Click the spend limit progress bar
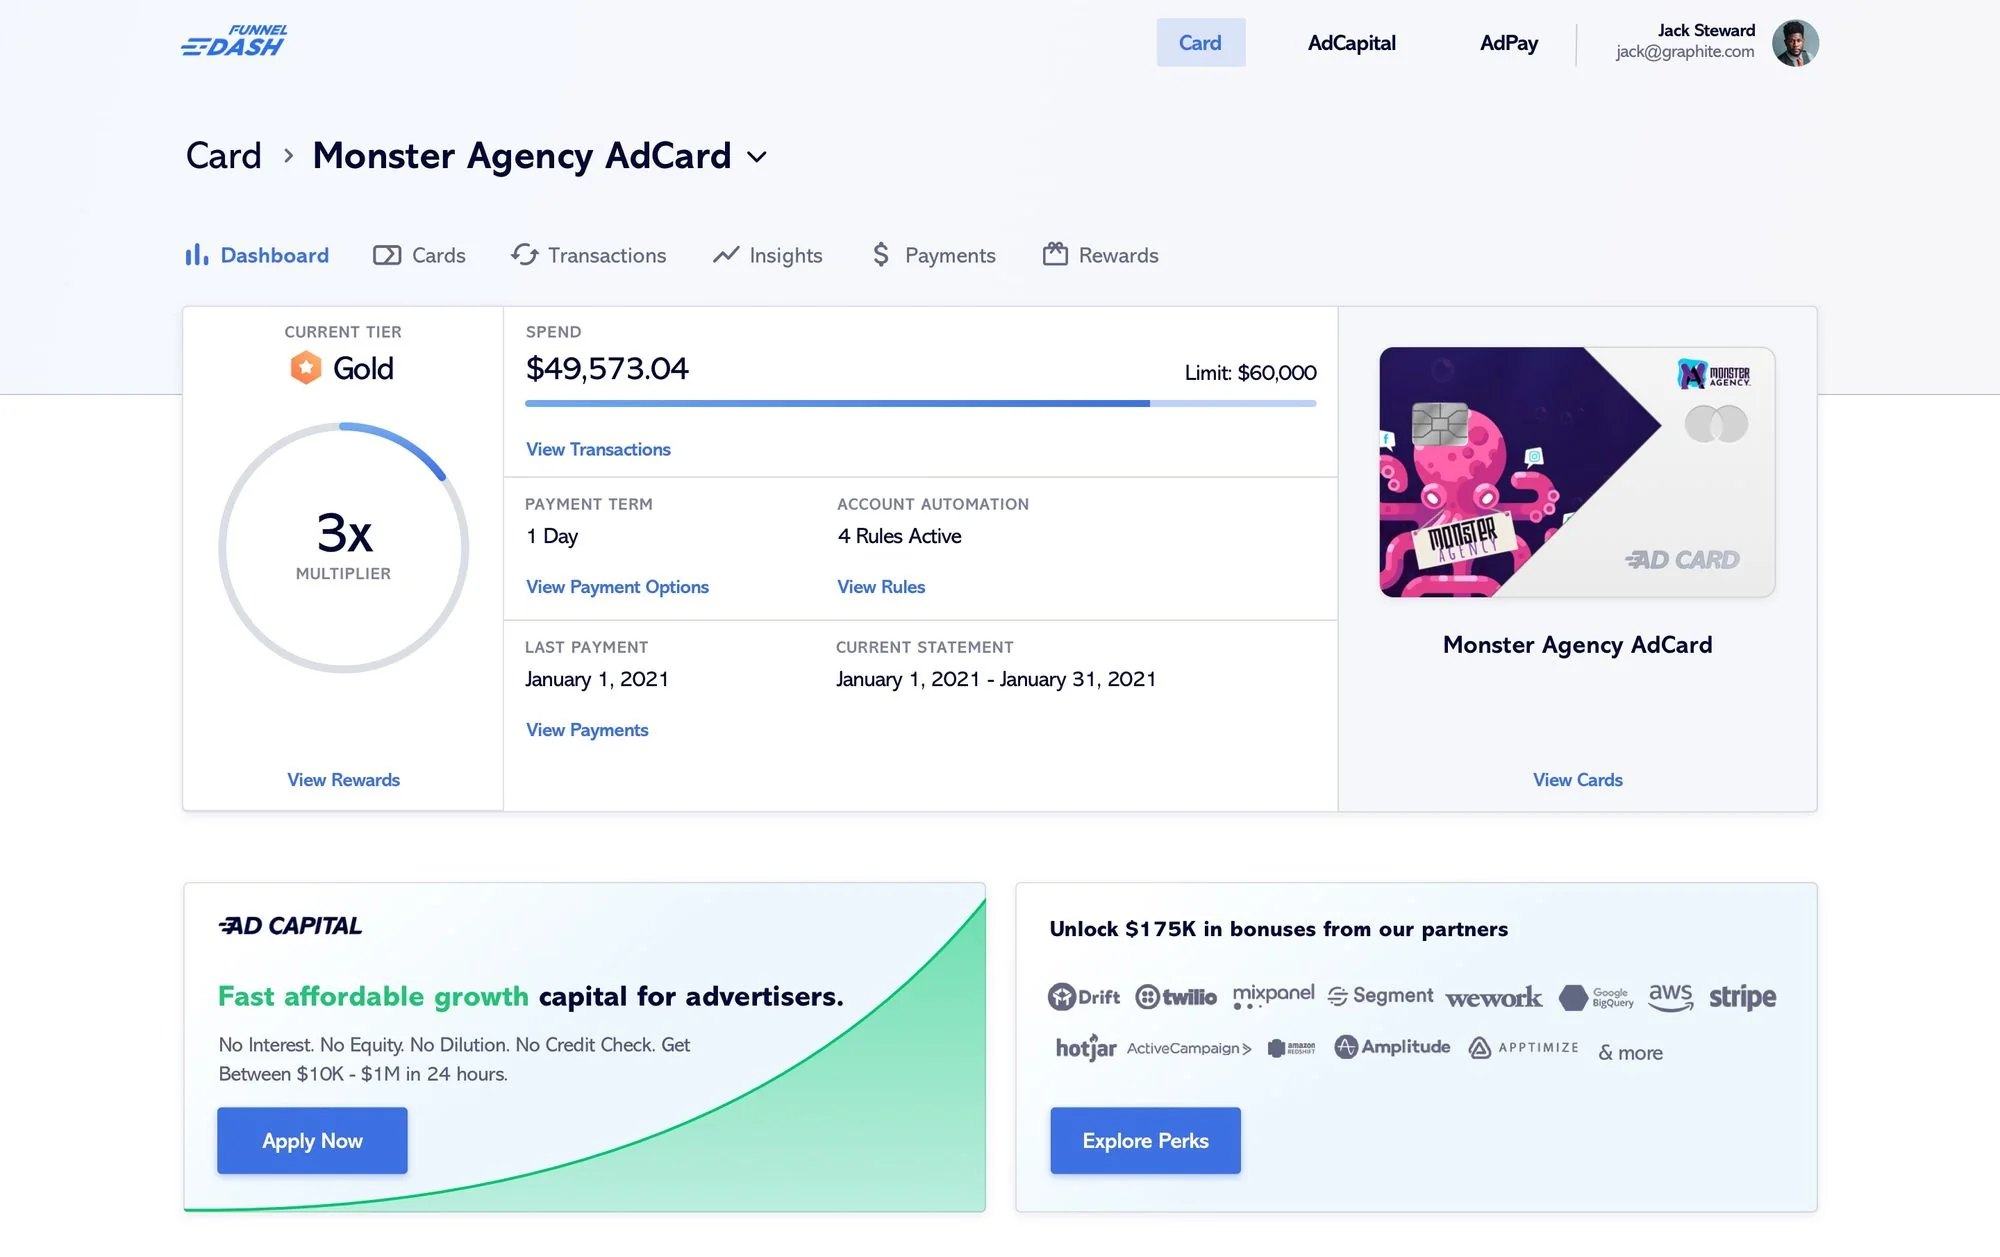Image resolution: width=2000 pixels, height=1257 pixels. tap(920, 403)
